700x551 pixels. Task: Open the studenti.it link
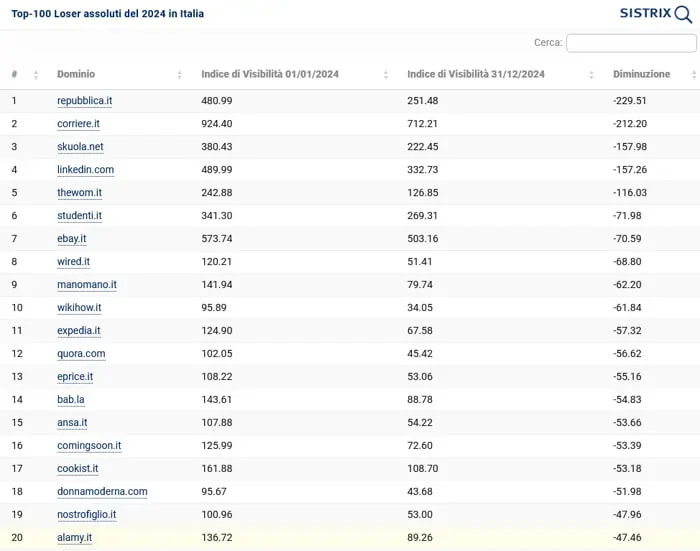tap(79, 216)
